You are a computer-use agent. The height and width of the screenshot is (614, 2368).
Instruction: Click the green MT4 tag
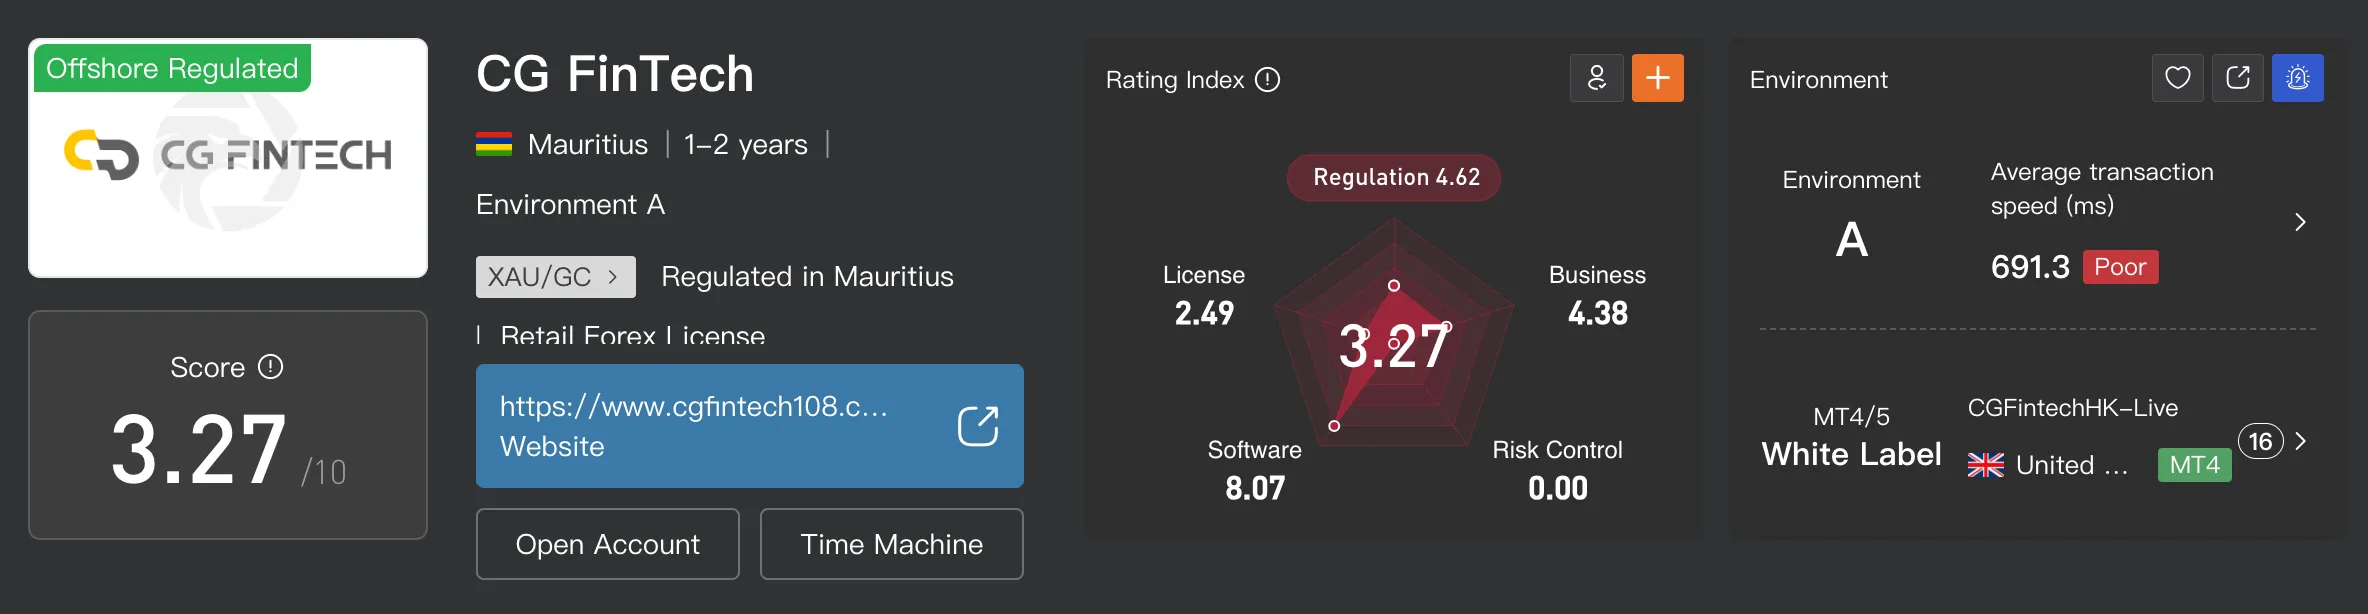coord(2195,465)
